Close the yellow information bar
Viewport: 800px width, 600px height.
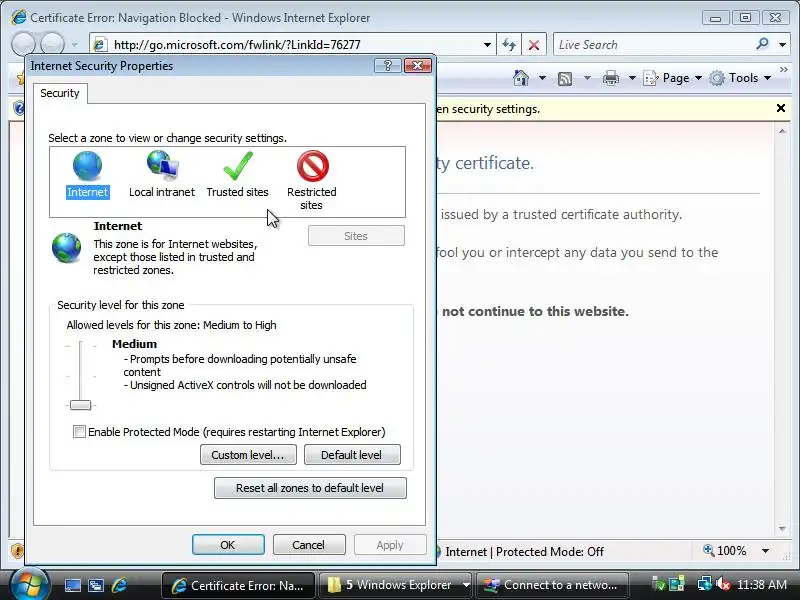click(x=781, y=108)
